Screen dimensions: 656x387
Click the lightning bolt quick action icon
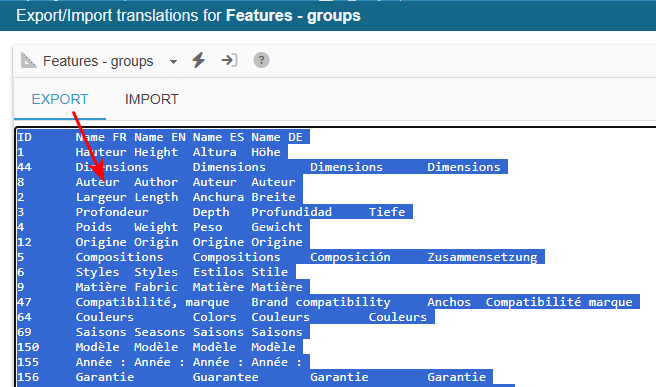pyautogui.click(x=199, y=60)
